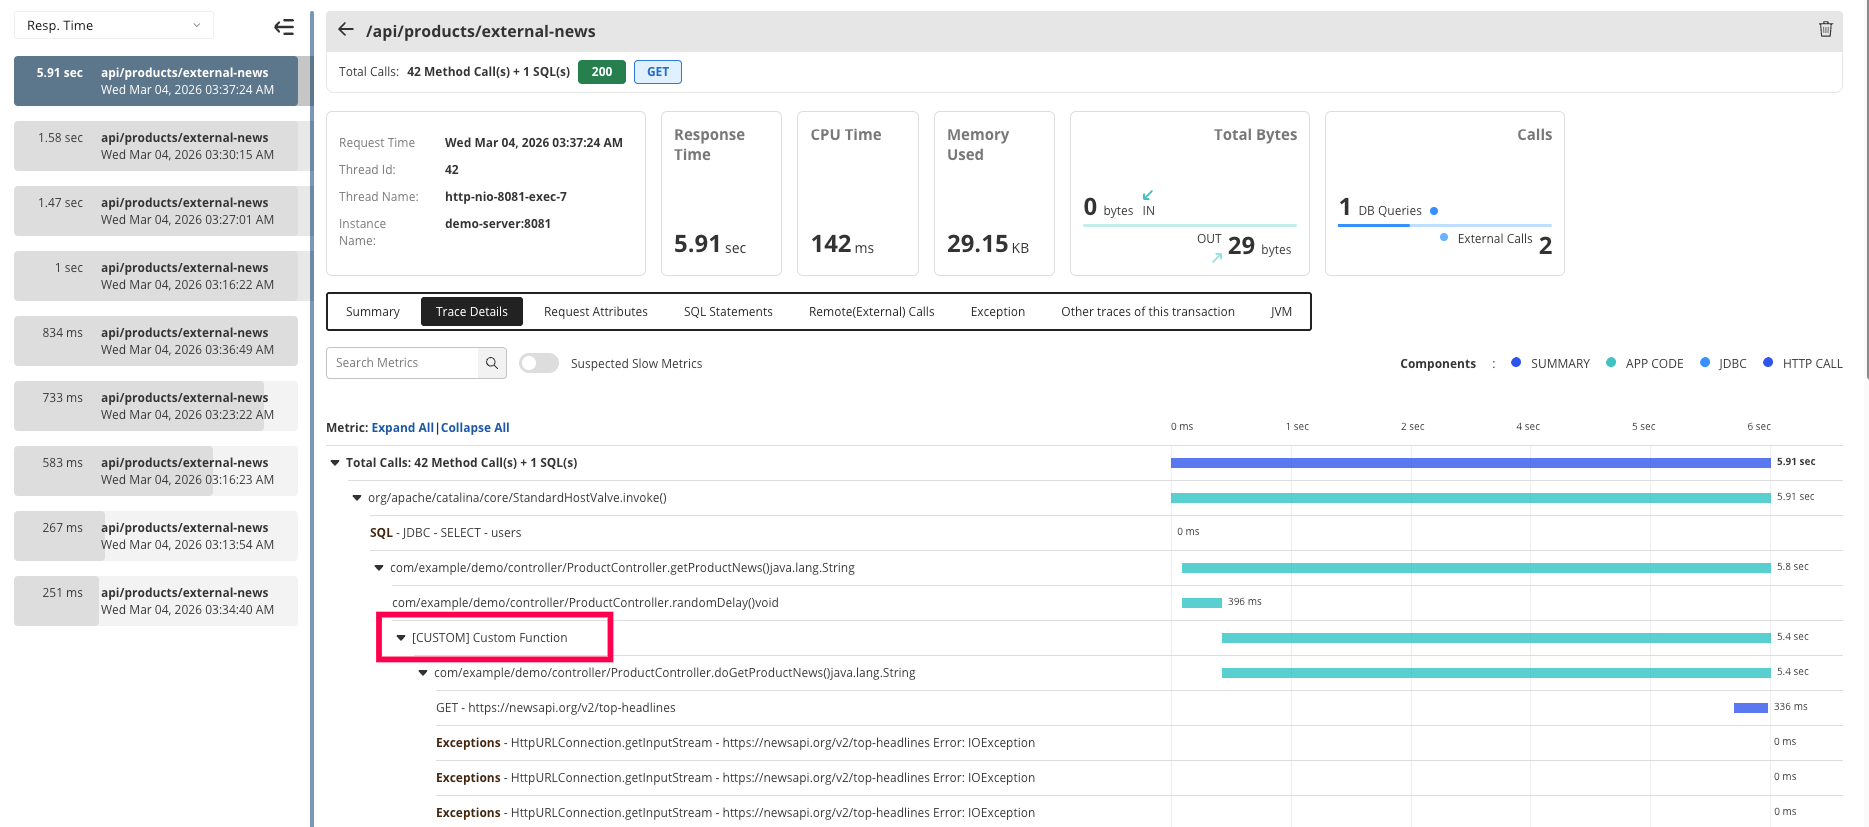Click the Collapse All link
The image size is (1869, 827).
tap(475, 428)
